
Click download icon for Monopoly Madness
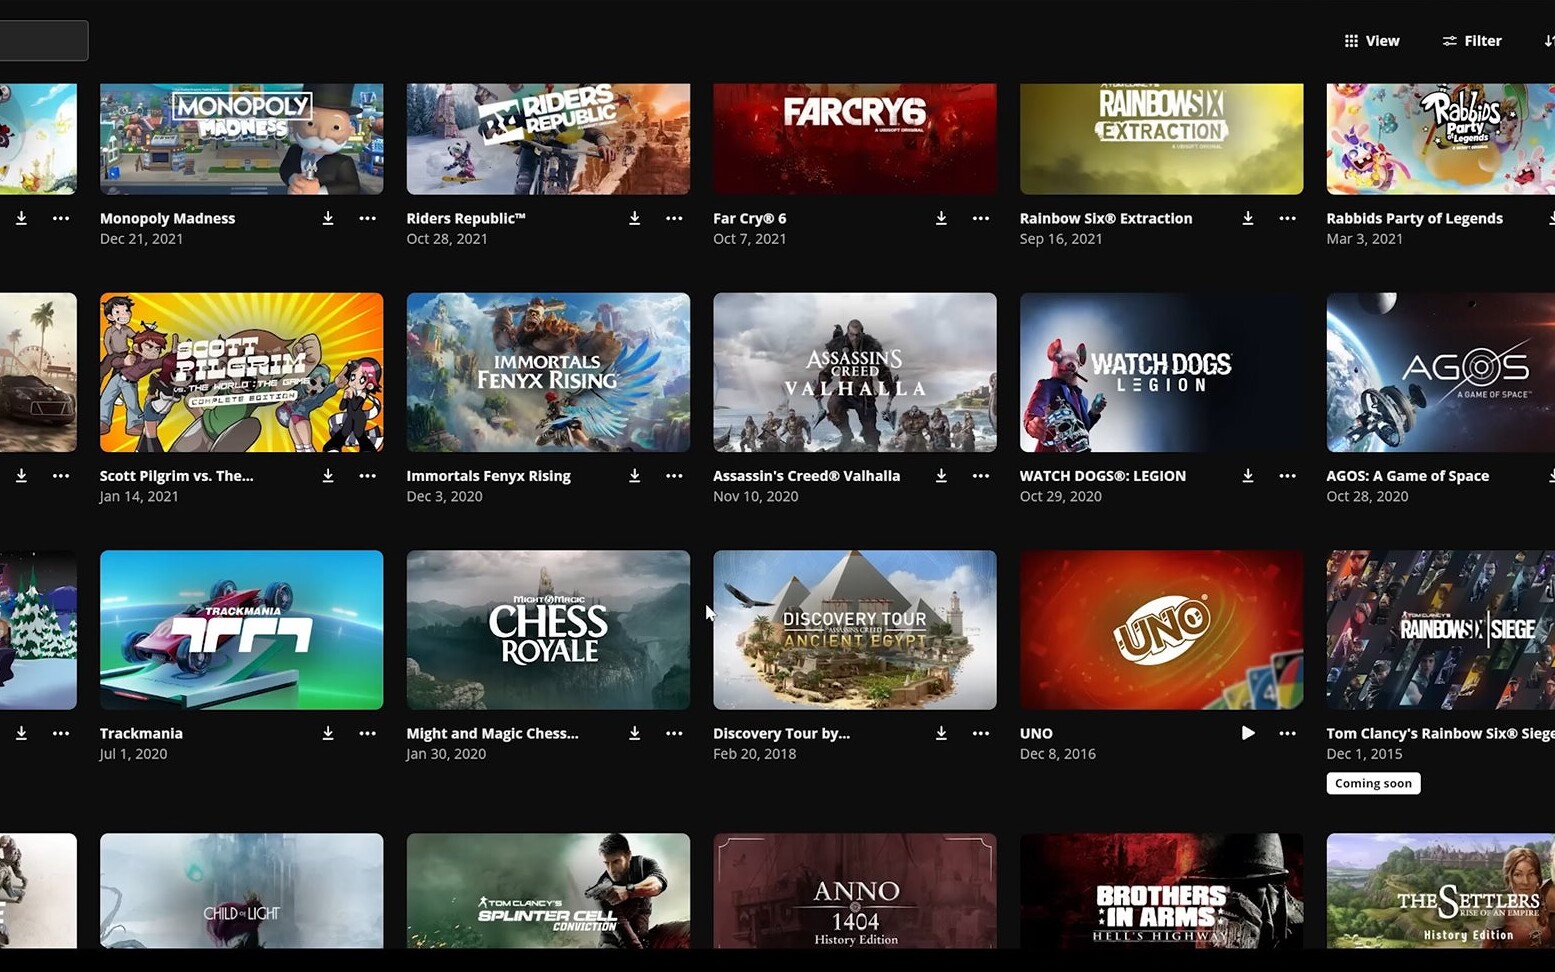click(x=327, y=218)
